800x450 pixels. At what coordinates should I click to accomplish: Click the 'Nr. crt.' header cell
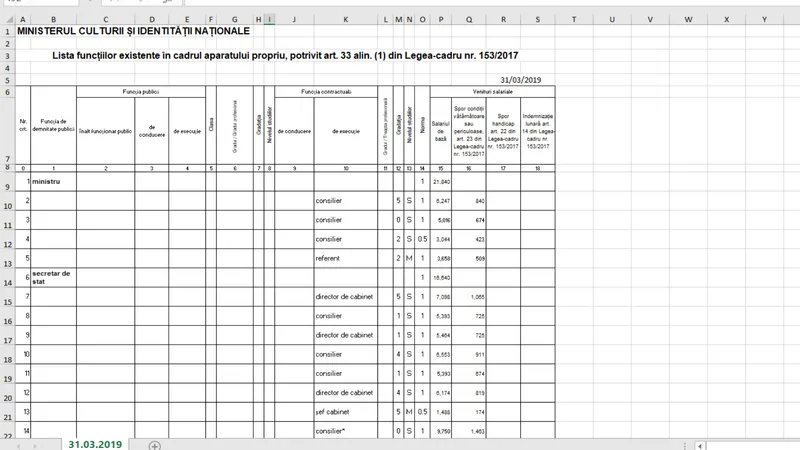(x=23, y=126)
